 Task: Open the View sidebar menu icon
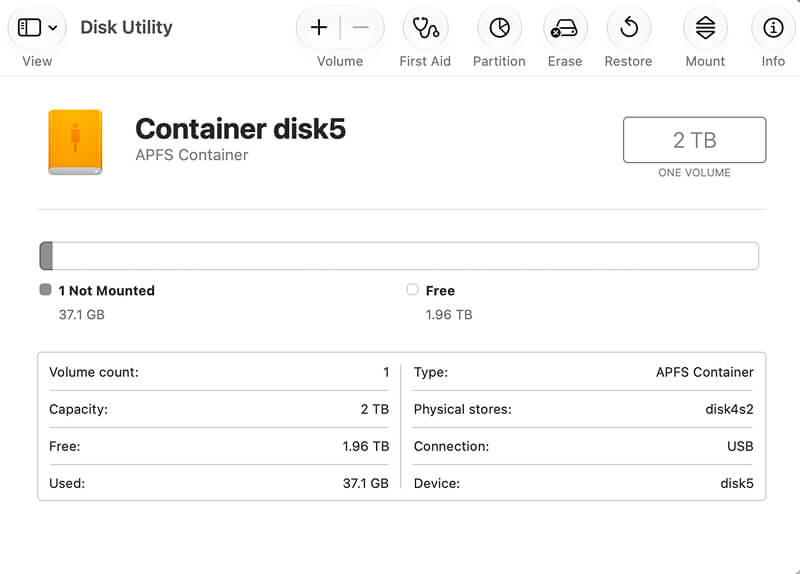click(29, 28)
